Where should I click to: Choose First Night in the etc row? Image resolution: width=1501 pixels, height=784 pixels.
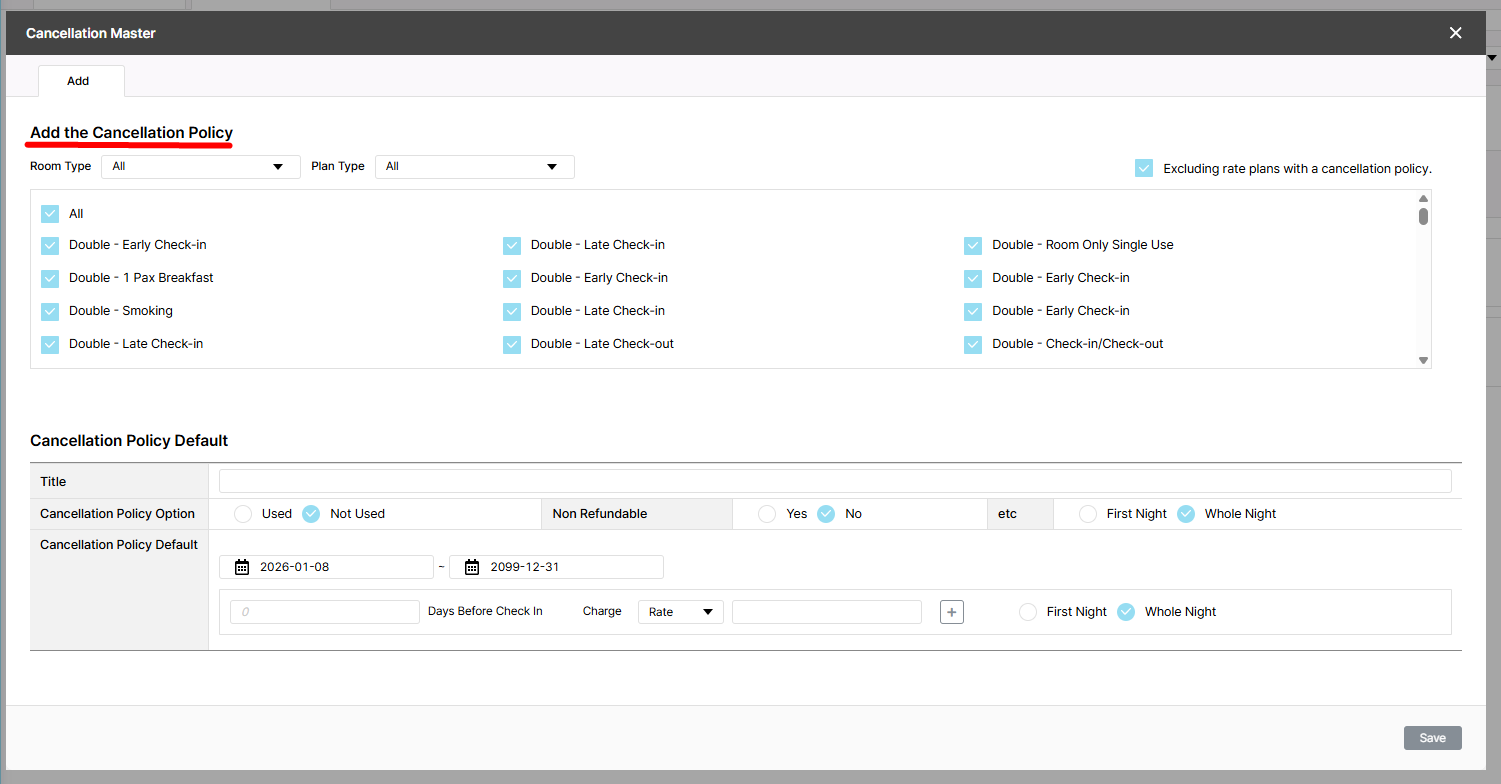click(x=1088, y=514)
